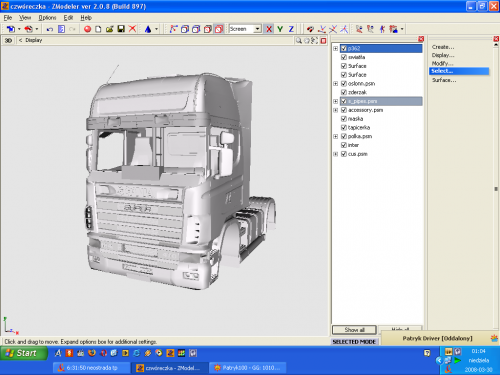The height and width of the screenshot is (375, 500).
Task: Click the Undo arrow toolbar icon
Action: click(x=50, y=29)
